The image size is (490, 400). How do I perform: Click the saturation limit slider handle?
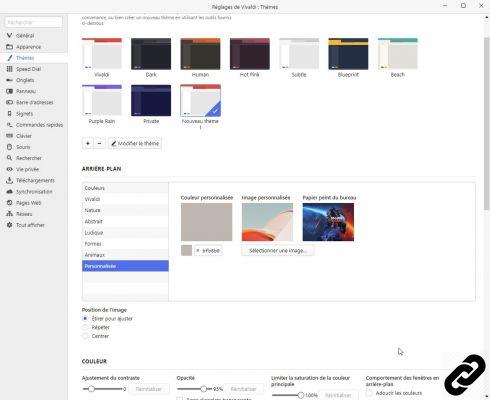(301, 395)
